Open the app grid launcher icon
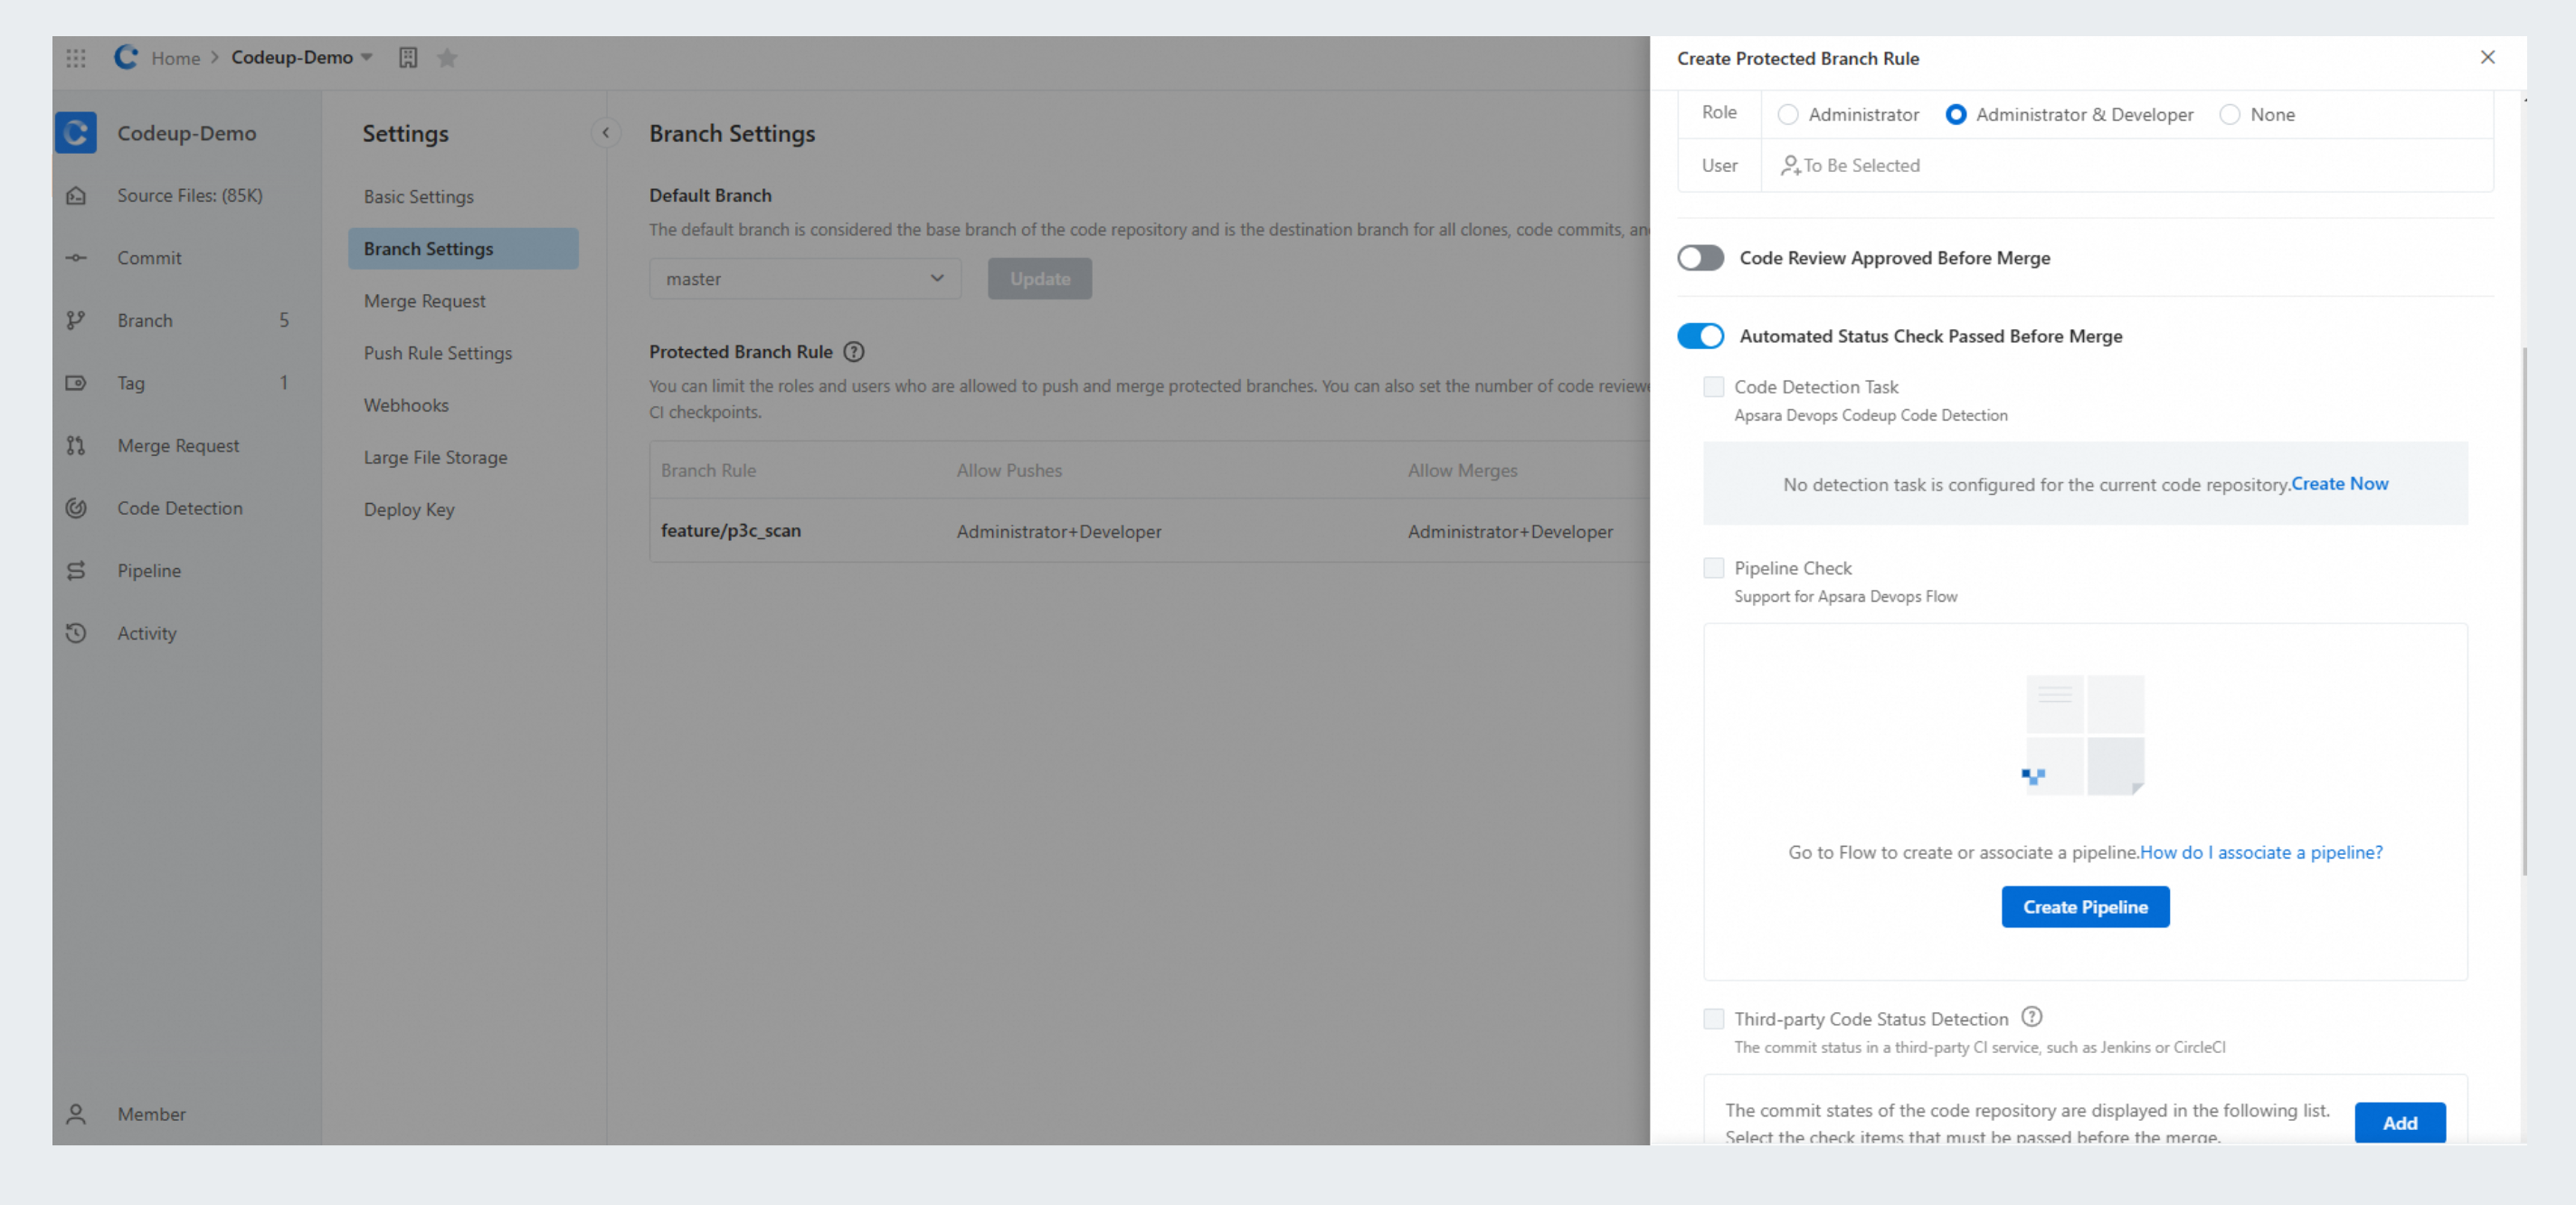This screenshot has width=2576, height=1205. [x=76, y=58]
